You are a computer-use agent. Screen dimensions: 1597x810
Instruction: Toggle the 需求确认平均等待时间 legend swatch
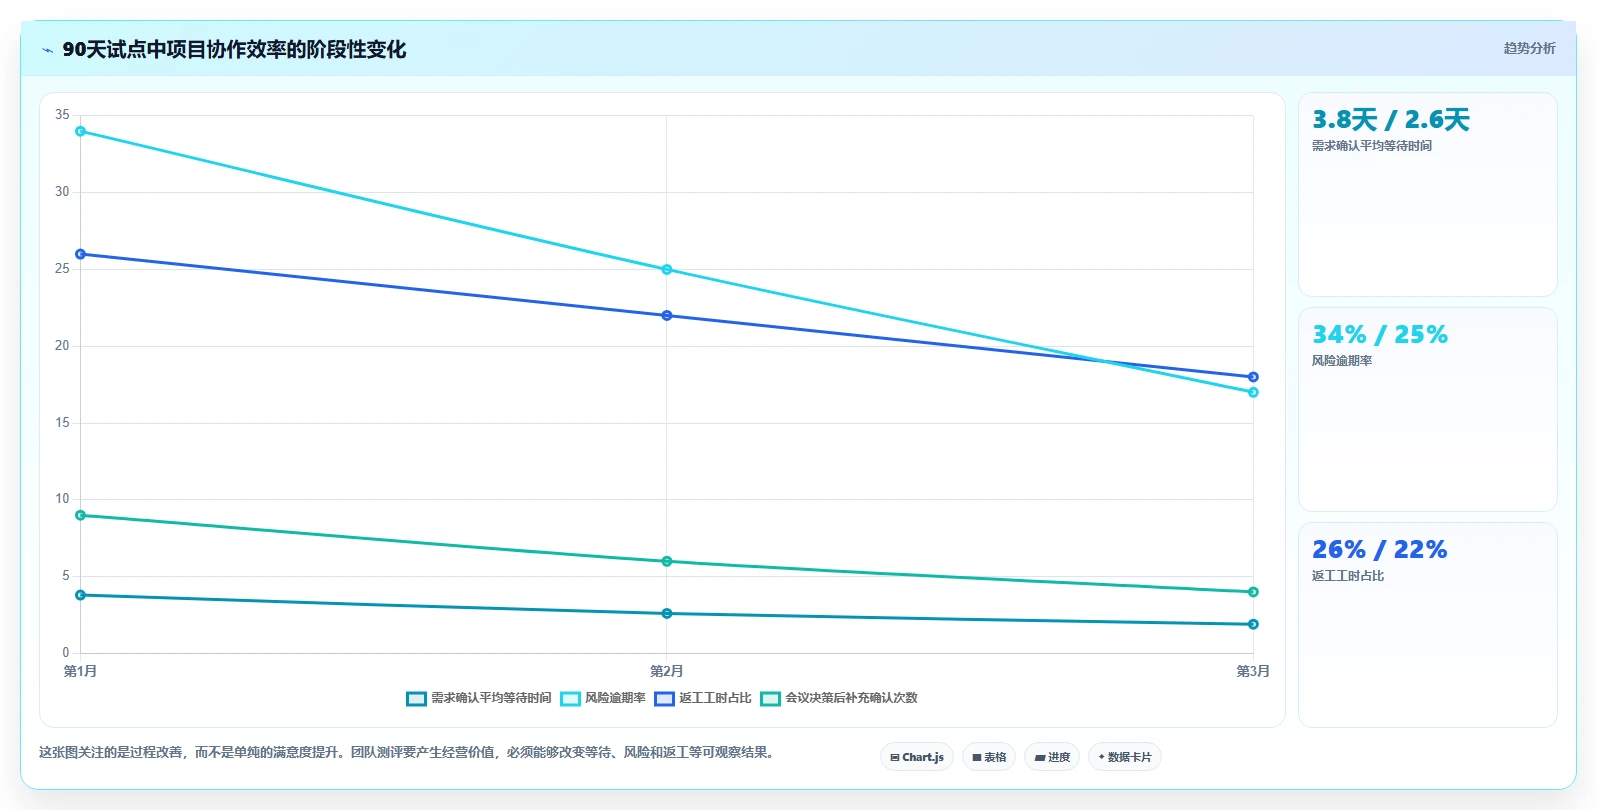click(x=416, y=698)
